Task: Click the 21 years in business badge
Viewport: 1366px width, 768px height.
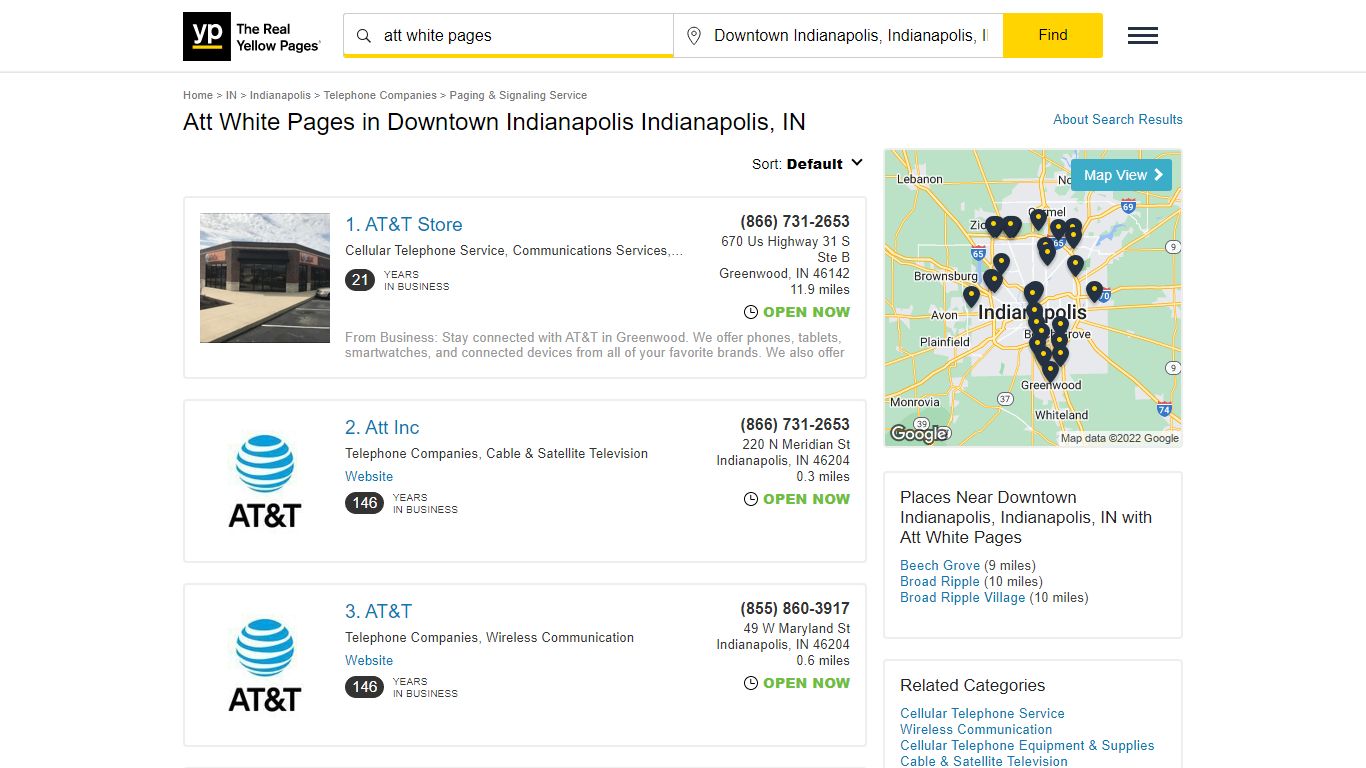Action: click(x=360, y=280)
